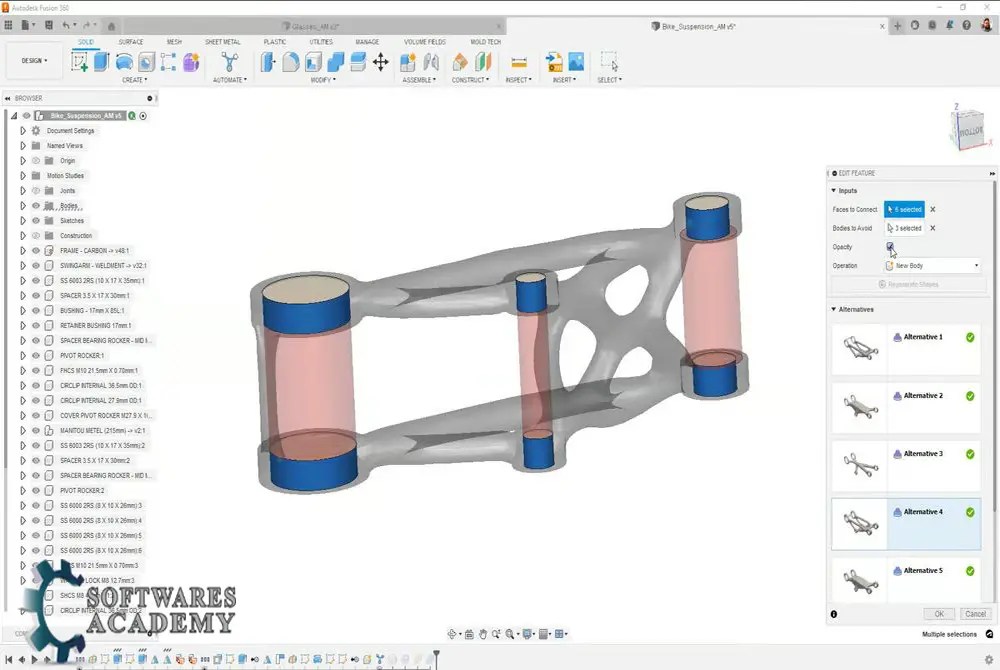This screenshot has width=1000, height=670.
Task: Switch to the MESH ribbon tab
Action: 176,42
